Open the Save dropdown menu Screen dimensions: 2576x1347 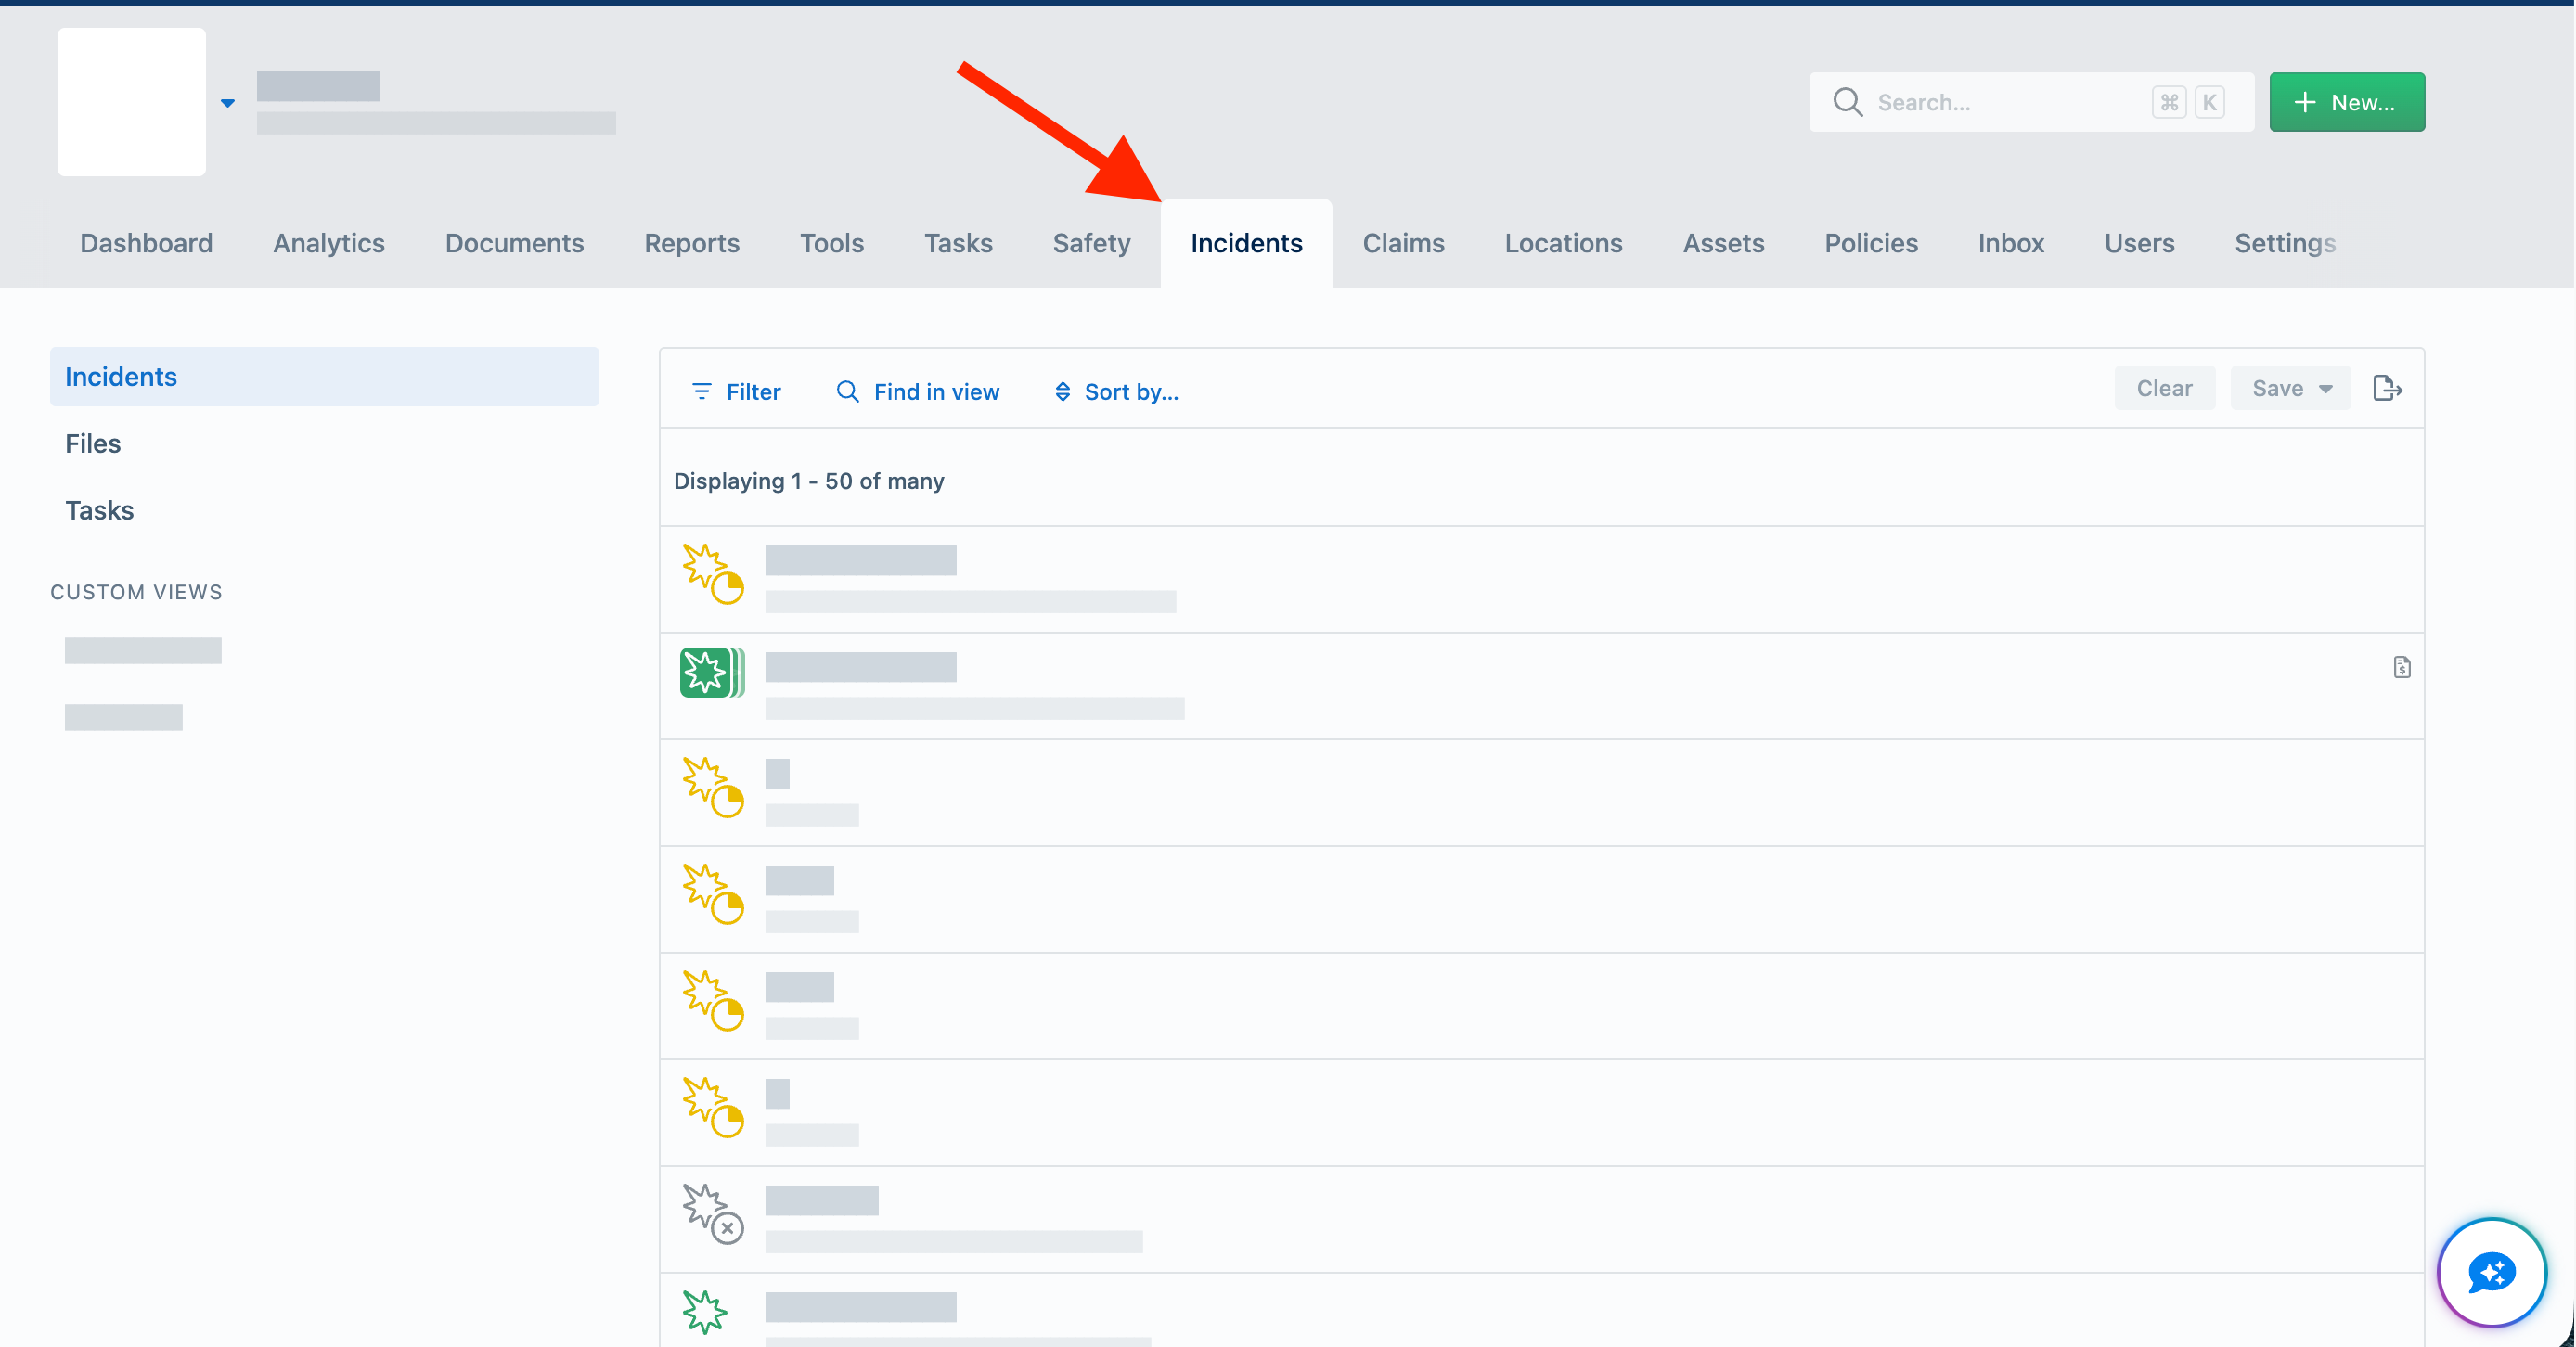[x=2290, y=388]
